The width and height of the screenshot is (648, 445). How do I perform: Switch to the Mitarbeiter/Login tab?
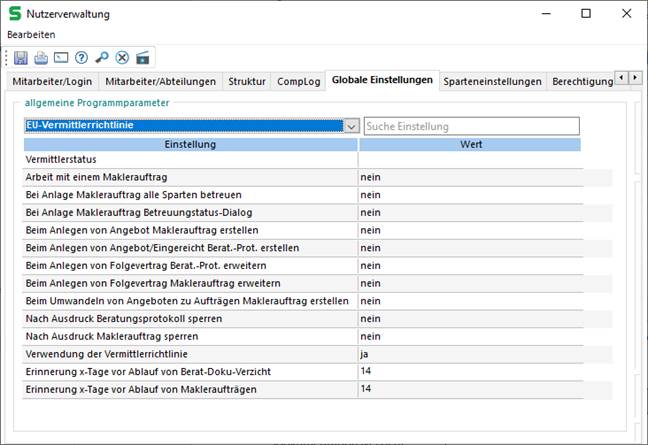(52, 81)
